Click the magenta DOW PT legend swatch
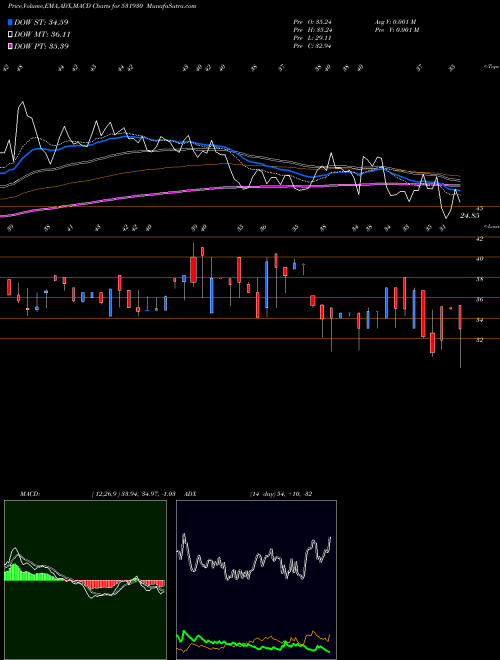This screenshot has width=500, height=660. pyautogui.click(x=10, y=46)
